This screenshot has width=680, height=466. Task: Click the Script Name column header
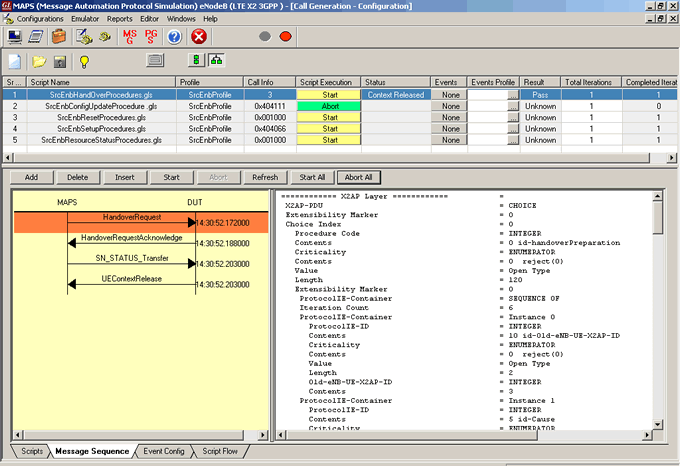[x=101, y=82]
